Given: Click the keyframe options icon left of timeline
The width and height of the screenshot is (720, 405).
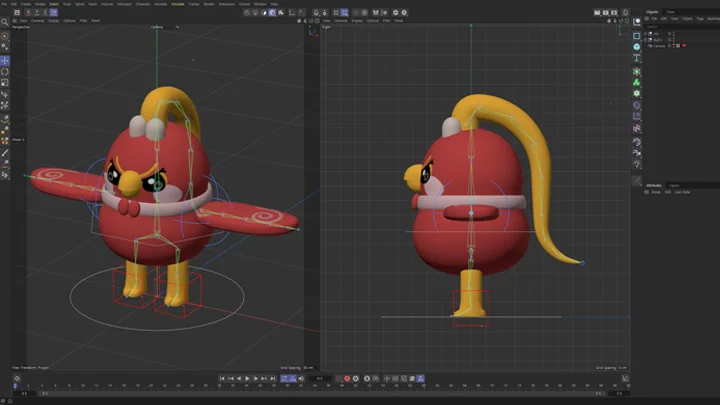Looking at the screenshot, I should tap(17, 378).
